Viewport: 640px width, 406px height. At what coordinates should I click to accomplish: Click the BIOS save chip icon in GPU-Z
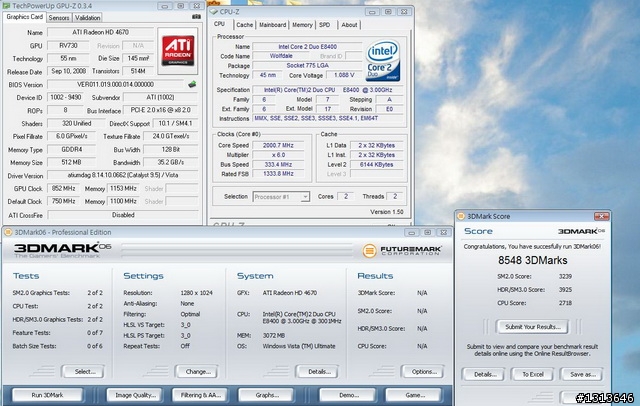[x=192, y=84]
